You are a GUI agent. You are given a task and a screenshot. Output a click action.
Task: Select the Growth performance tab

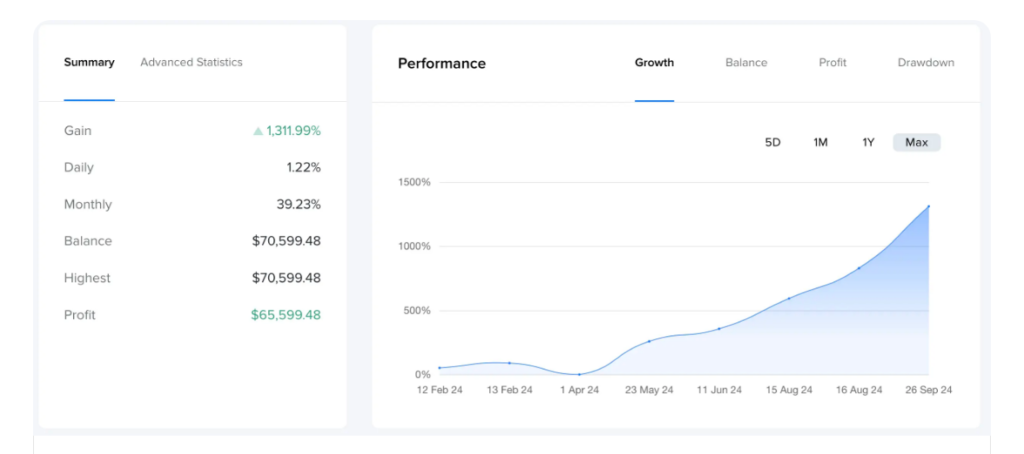(654, 62)
